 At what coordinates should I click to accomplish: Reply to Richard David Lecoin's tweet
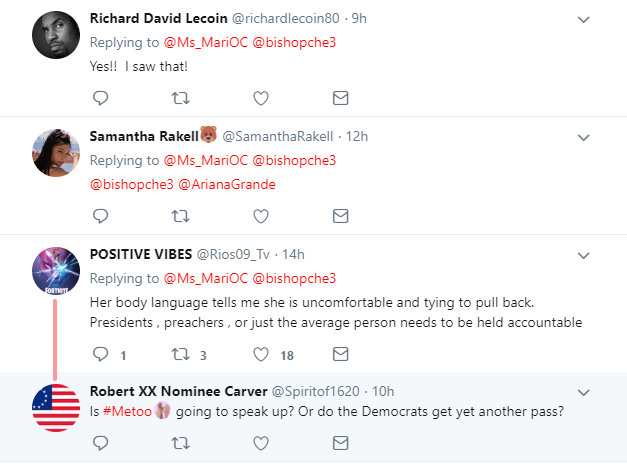[100, 98]
